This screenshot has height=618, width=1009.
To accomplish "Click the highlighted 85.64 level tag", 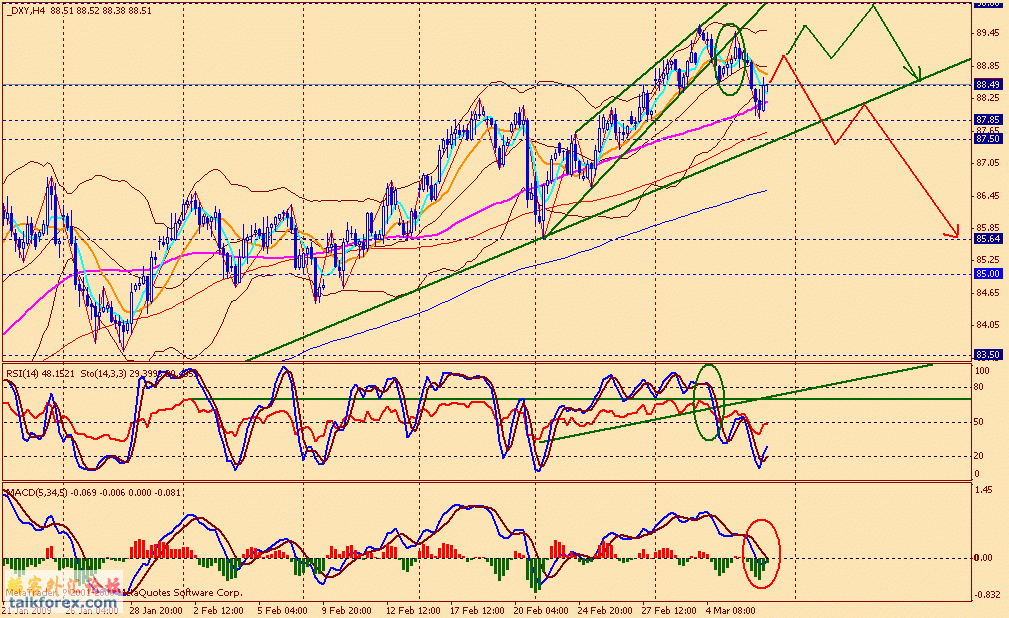I will coord(988,239).
